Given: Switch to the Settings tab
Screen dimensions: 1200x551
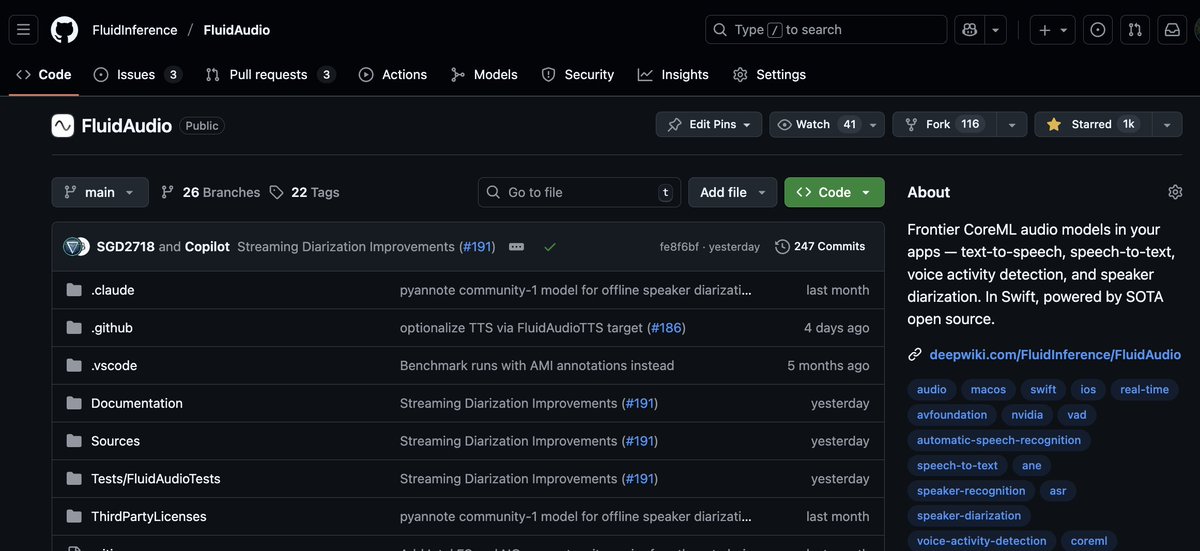Looking at the screenshot, I should click(769, 75).
